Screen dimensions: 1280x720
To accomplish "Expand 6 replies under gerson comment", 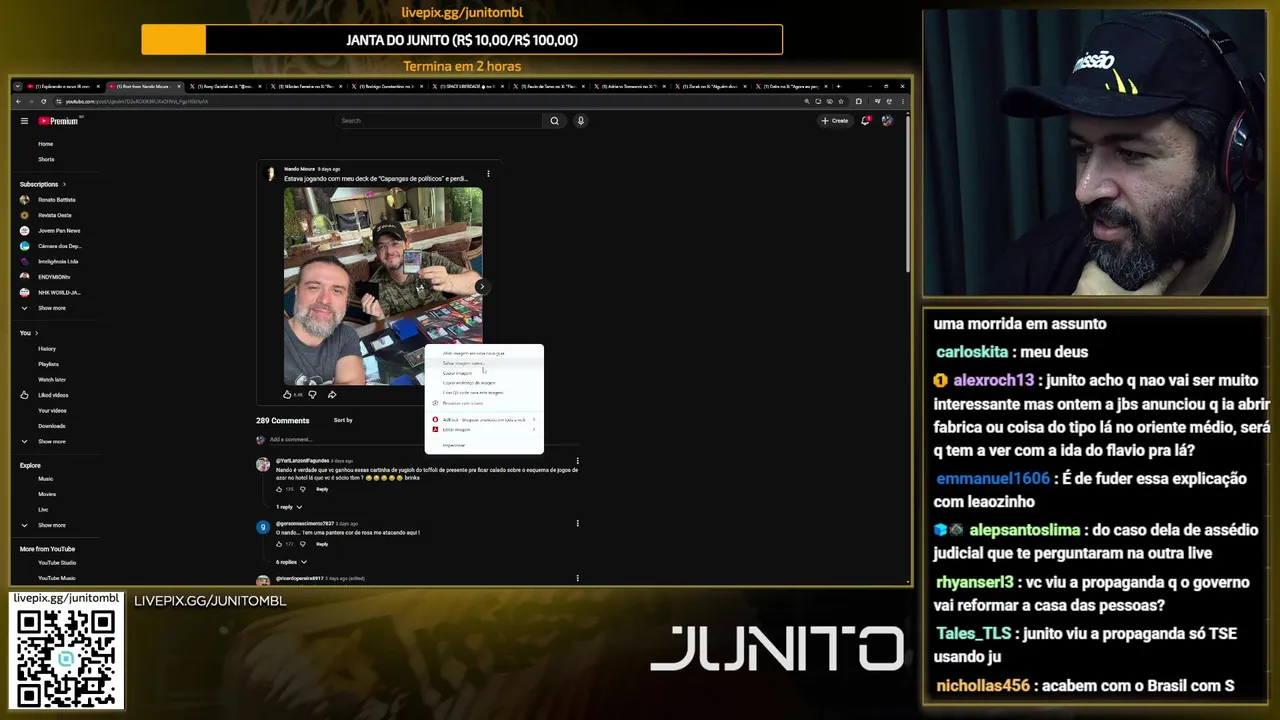I will (291, 562).
